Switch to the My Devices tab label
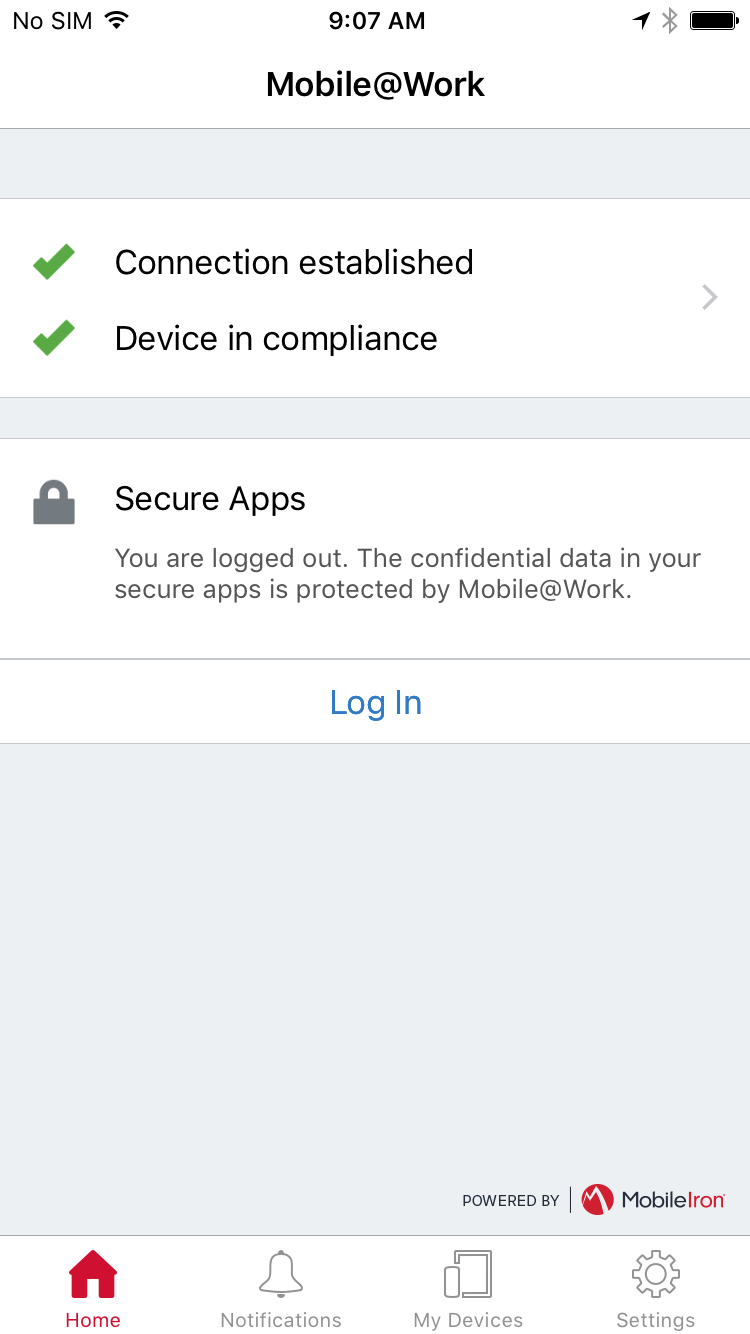The image size is (750, 1334). pos(468,1320)
